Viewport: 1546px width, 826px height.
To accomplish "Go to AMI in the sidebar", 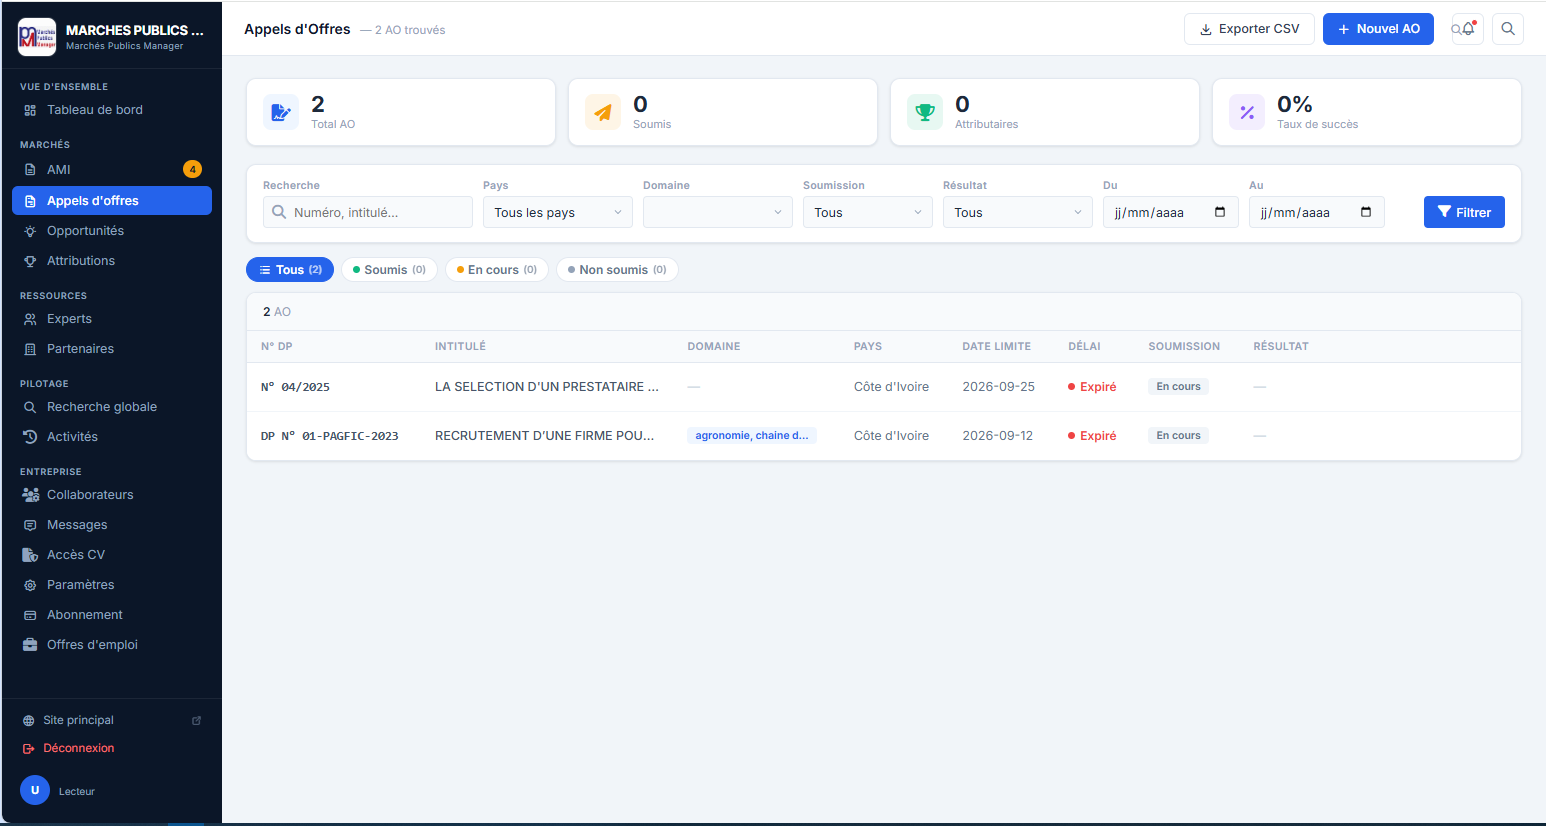I will click(x=112, y=170).
